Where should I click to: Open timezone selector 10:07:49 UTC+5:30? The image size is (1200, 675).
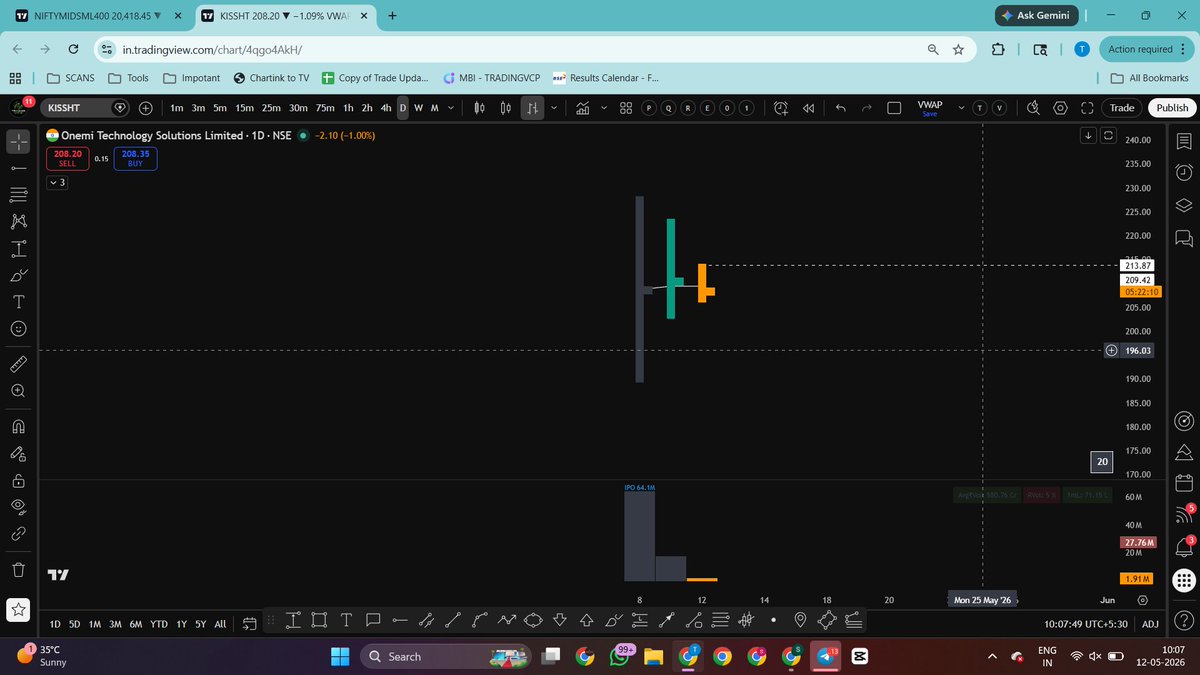(1087, 624)
